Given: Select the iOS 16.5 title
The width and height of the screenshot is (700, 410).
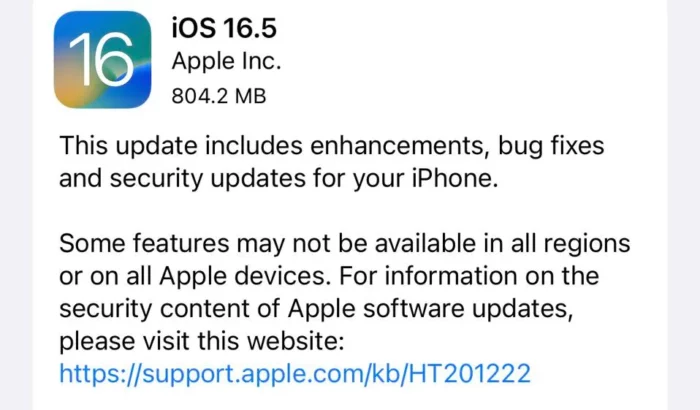Looking at the screenshot, I should coord(224,28).
